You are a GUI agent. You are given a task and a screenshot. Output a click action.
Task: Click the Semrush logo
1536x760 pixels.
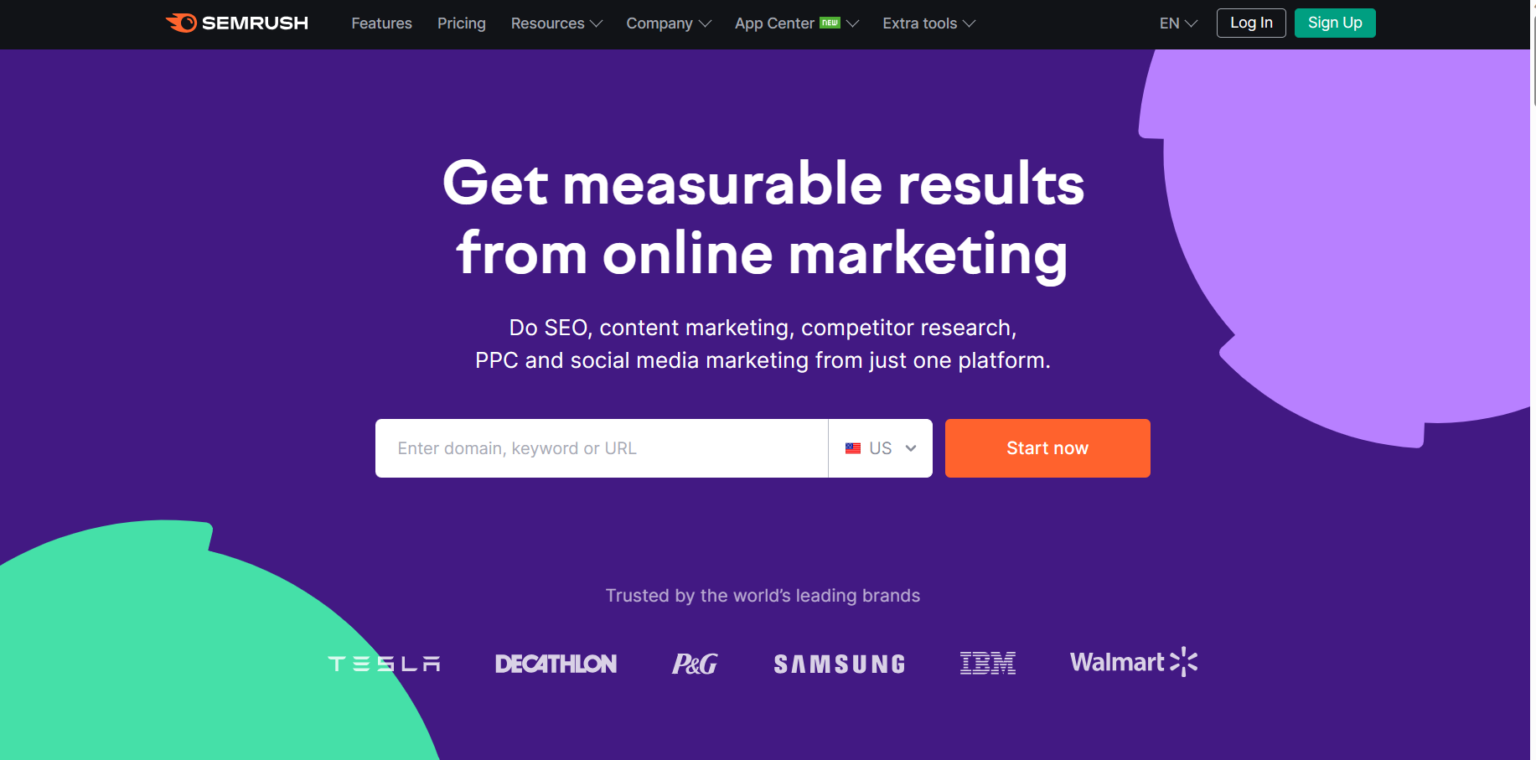pos(236,22)
